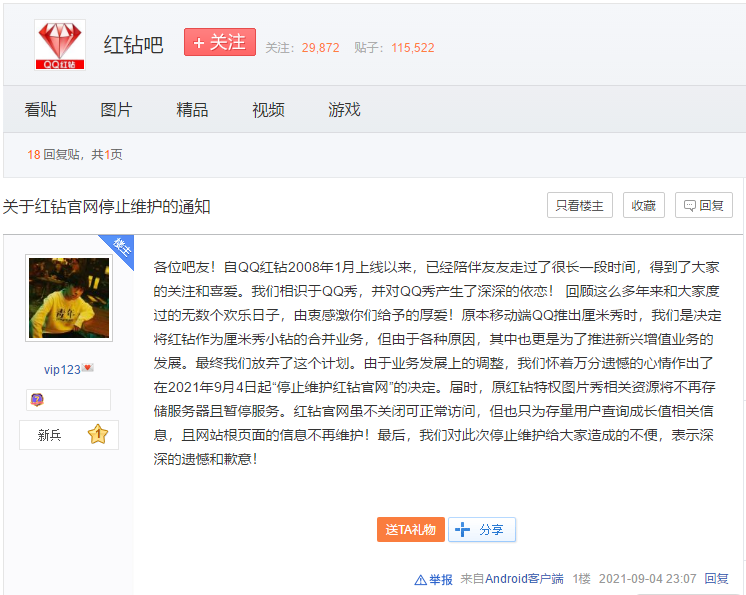Send a gift with 送TA礼物
The width and height of the screenshot is (746, 595).
pos(410,530)
